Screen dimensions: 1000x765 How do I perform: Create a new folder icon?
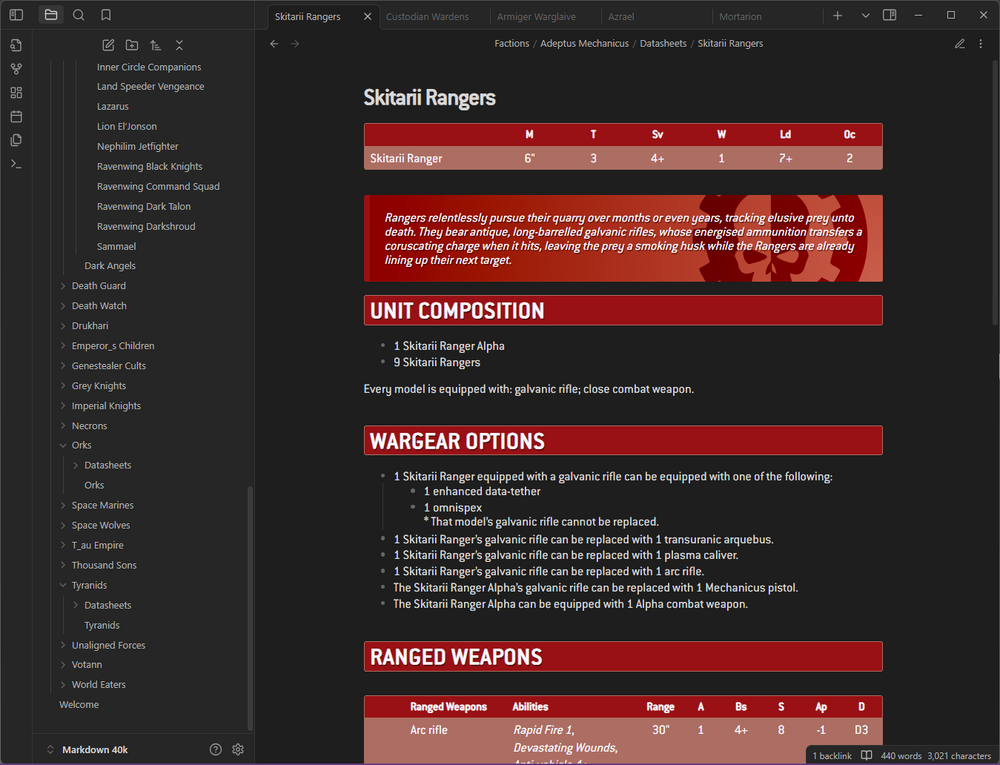click(x=132, y=45)
